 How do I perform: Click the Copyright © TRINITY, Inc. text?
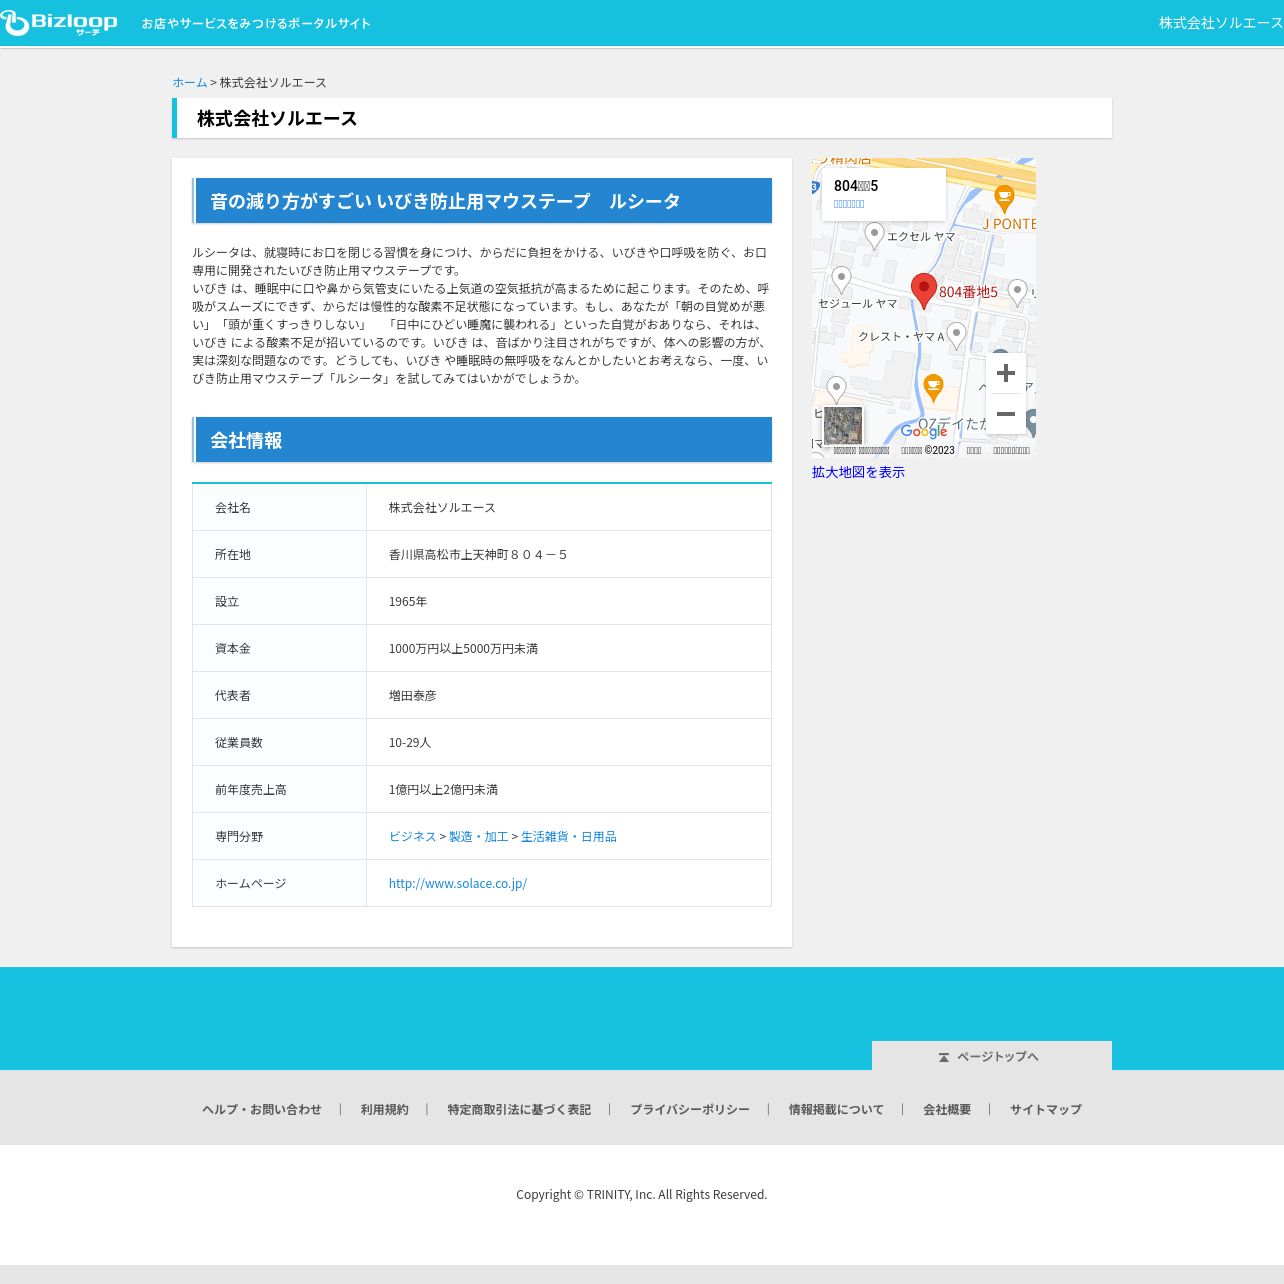[x=642, y=1194]
